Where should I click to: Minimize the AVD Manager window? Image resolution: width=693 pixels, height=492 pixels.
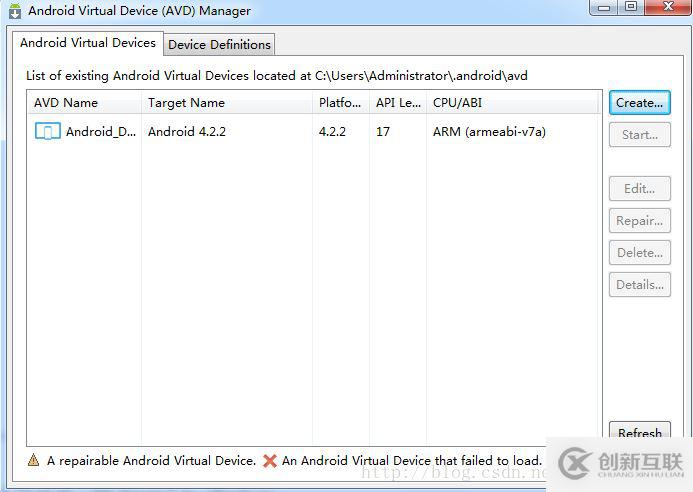[604, 7]
